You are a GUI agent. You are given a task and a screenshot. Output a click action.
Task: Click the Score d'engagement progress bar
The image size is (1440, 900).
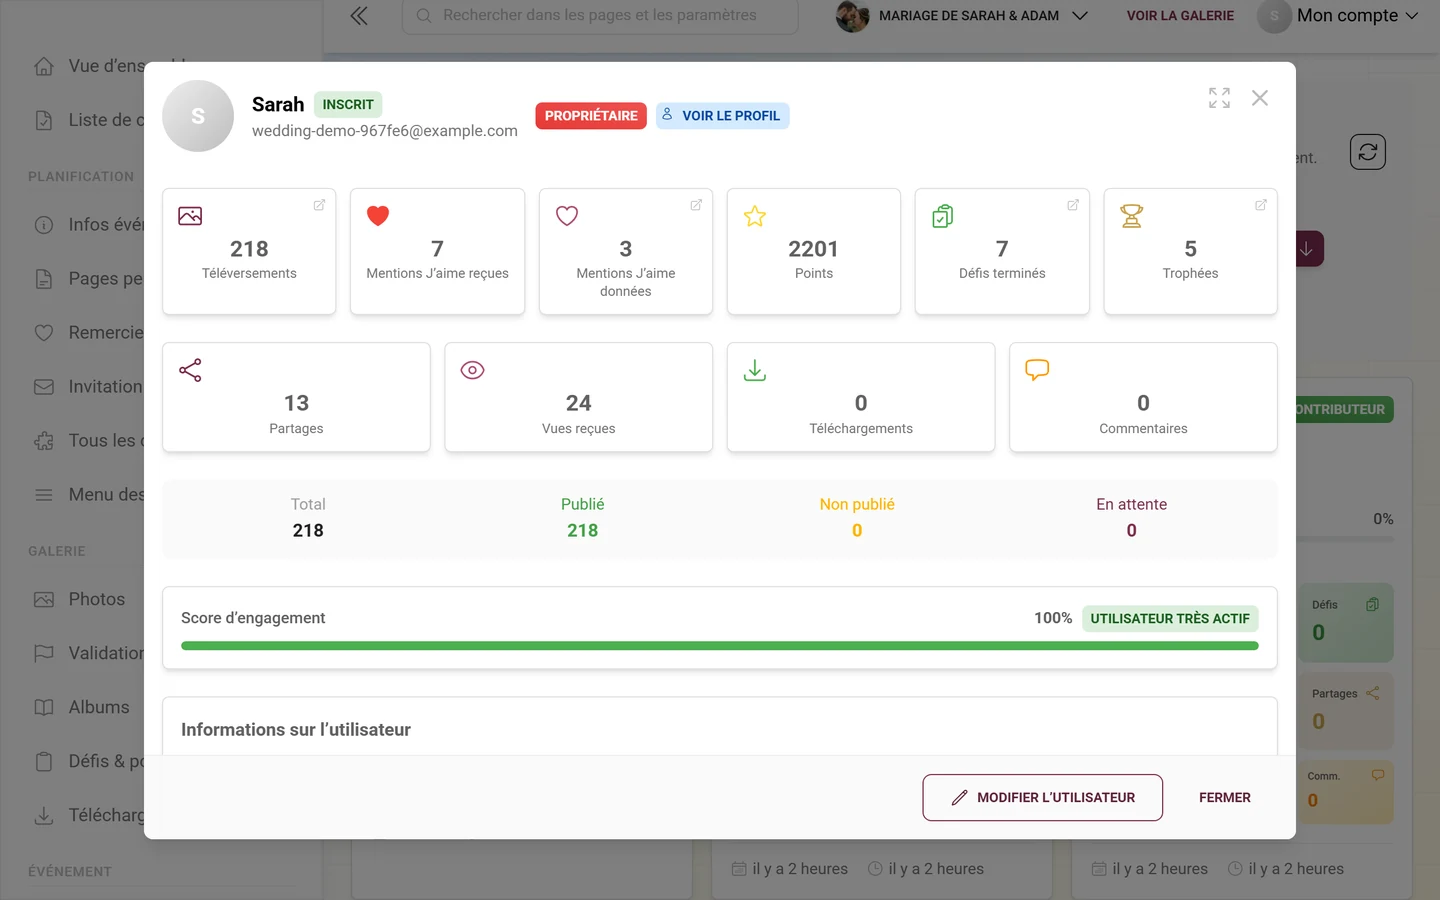720,646
